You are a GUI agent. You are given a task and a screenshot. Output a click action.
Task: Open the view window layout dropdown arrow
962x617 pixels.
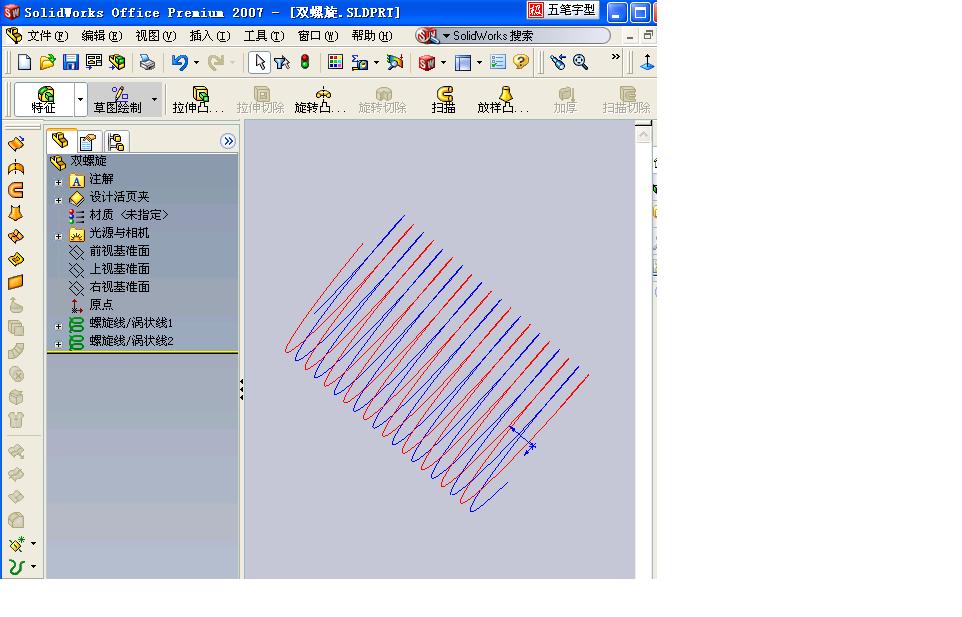[479, 63]
